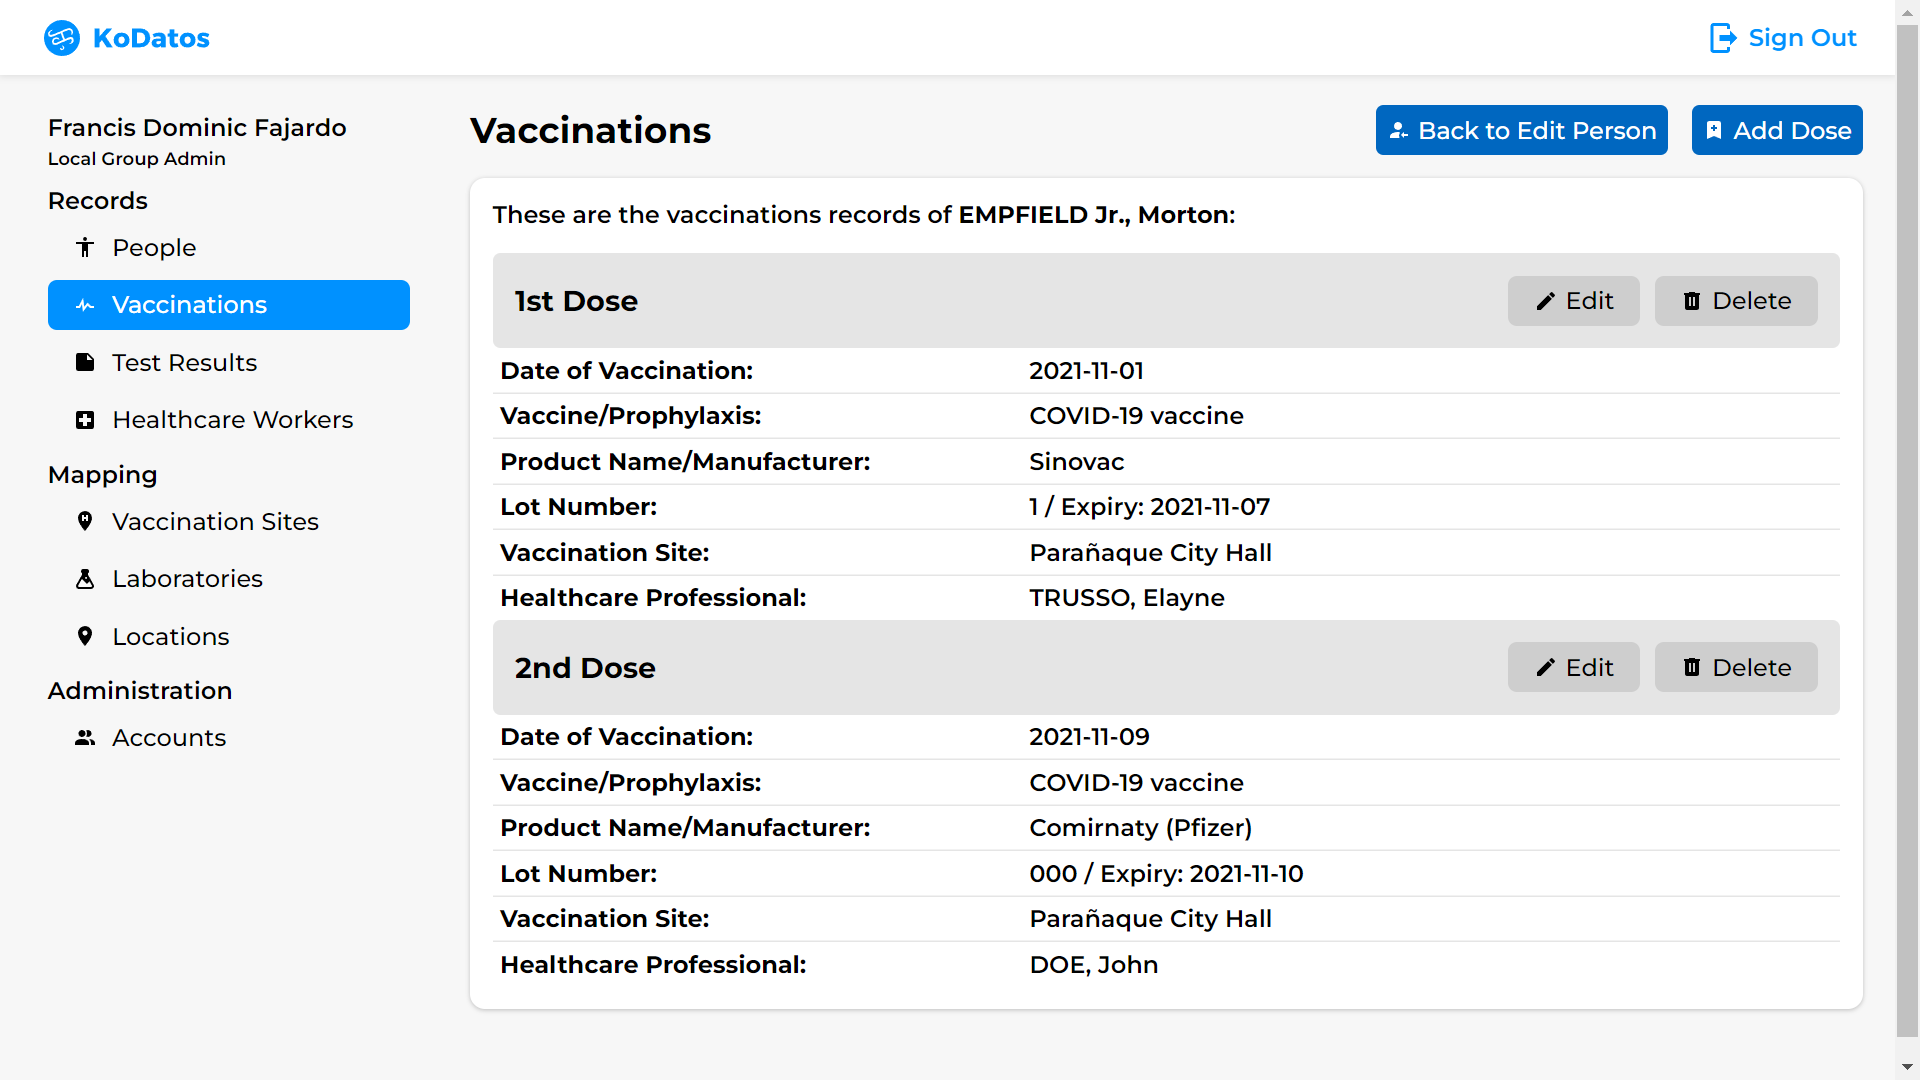Go to the Healthcare Workers menu item
1920x1080 pixels.
click(232, 420)
